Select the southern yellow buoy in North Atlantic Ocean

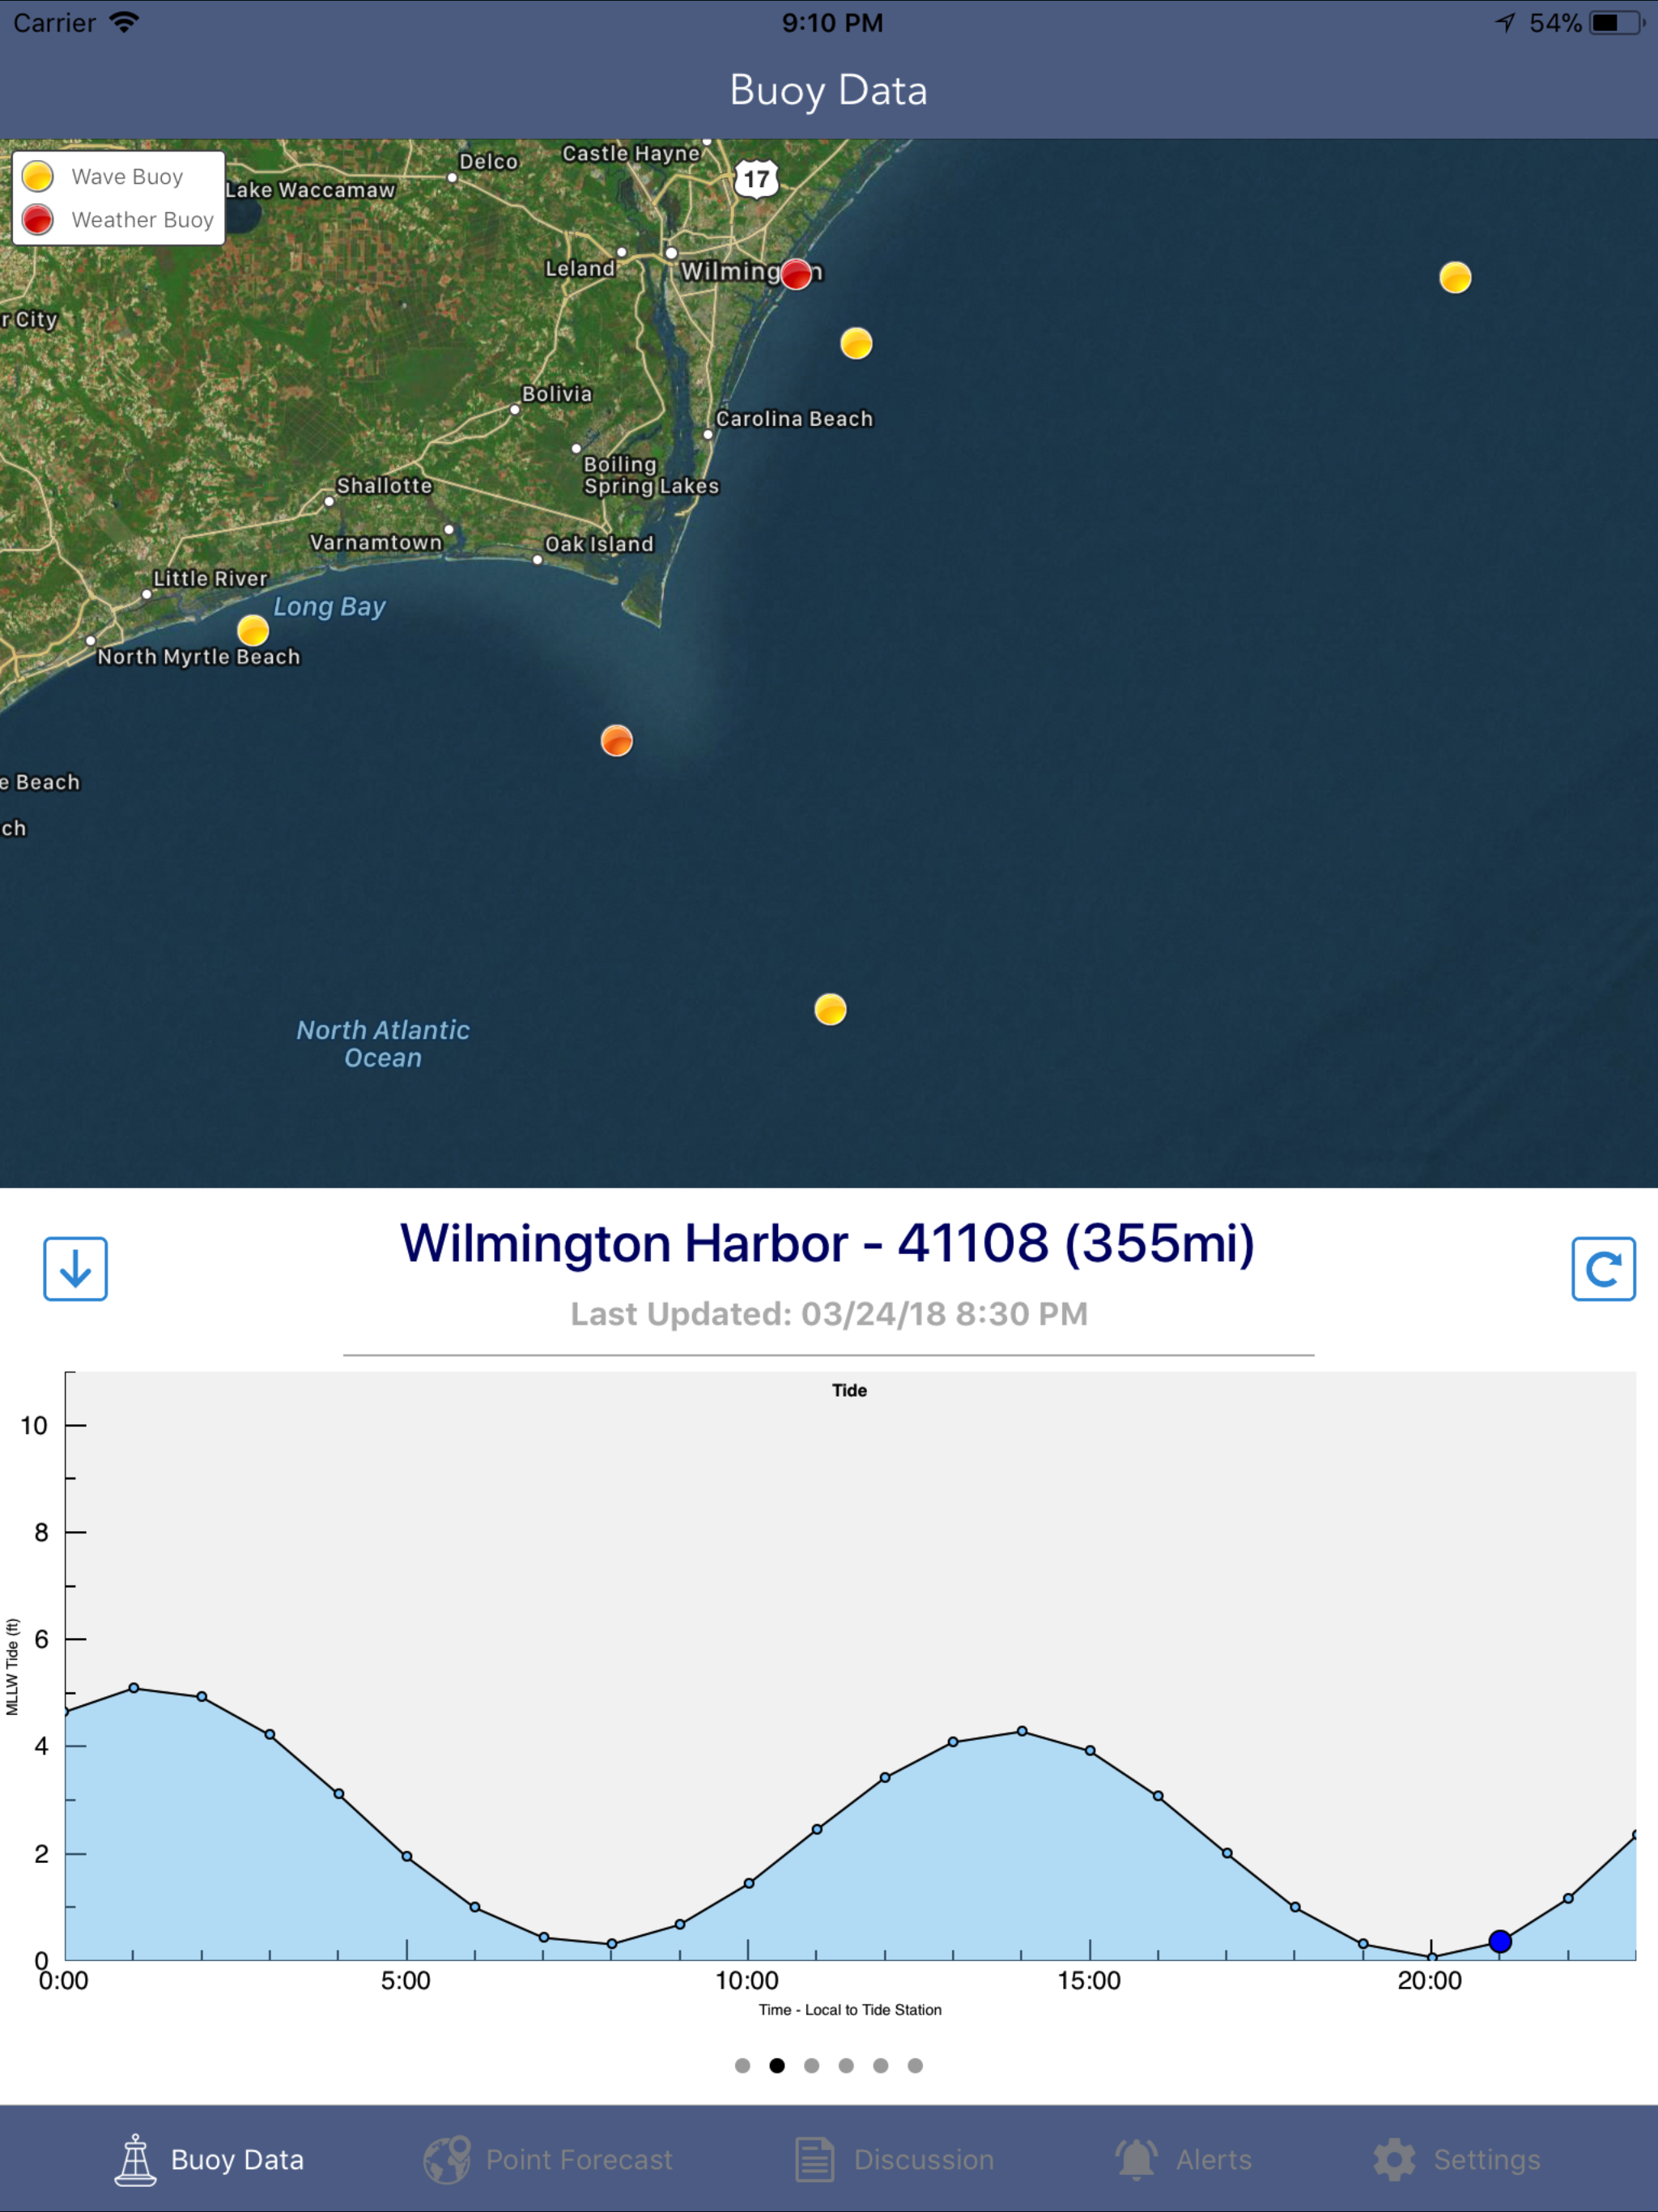[830, 1010]
